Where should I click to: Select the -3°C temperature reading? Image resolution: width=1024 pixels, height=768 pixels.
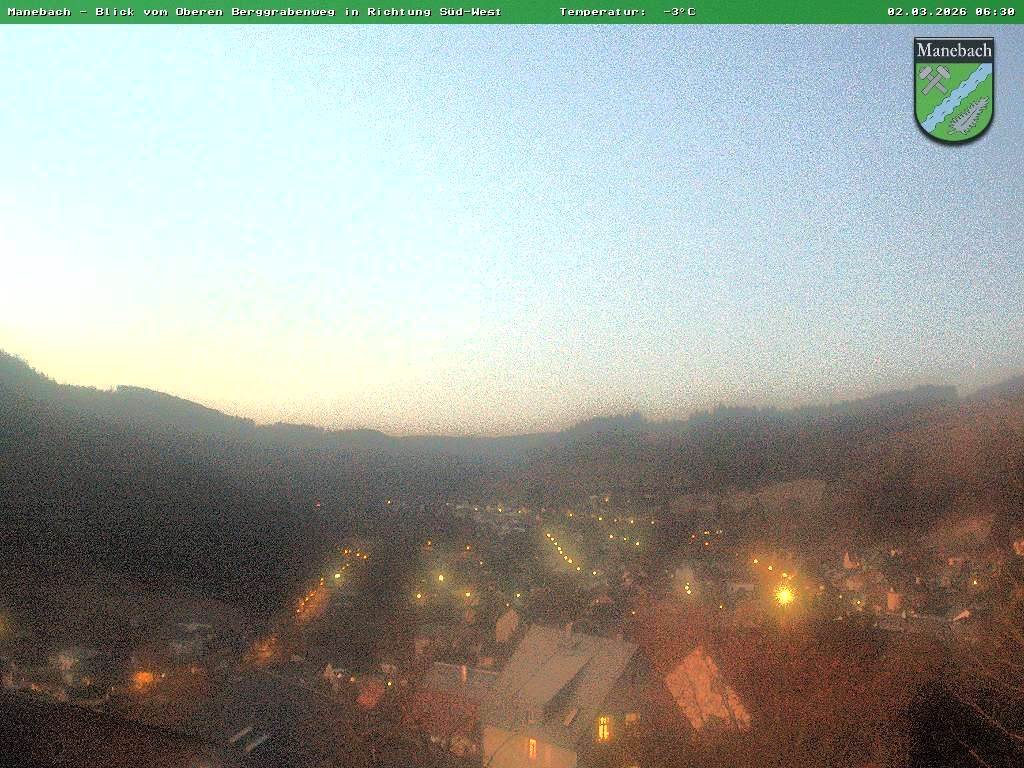678,11
